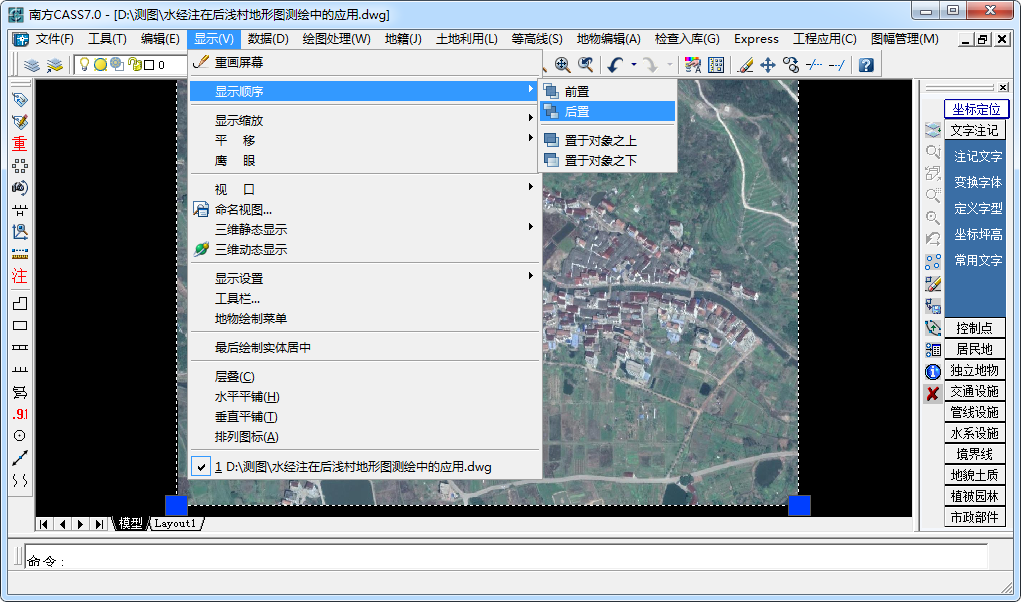Click the red X delete icon

(x=933, y=393)
